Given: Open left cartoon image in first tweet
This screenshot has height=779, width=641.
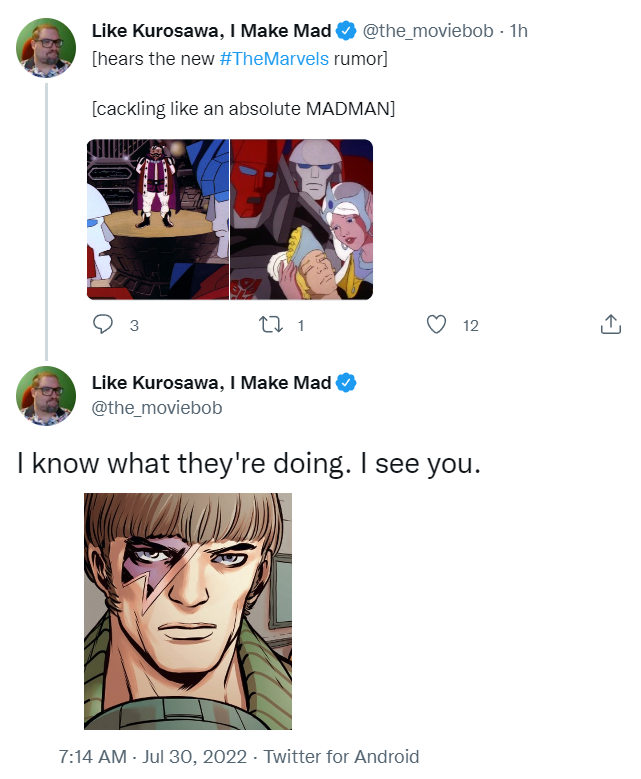Looking at the screenshot, I should (158, 219).
